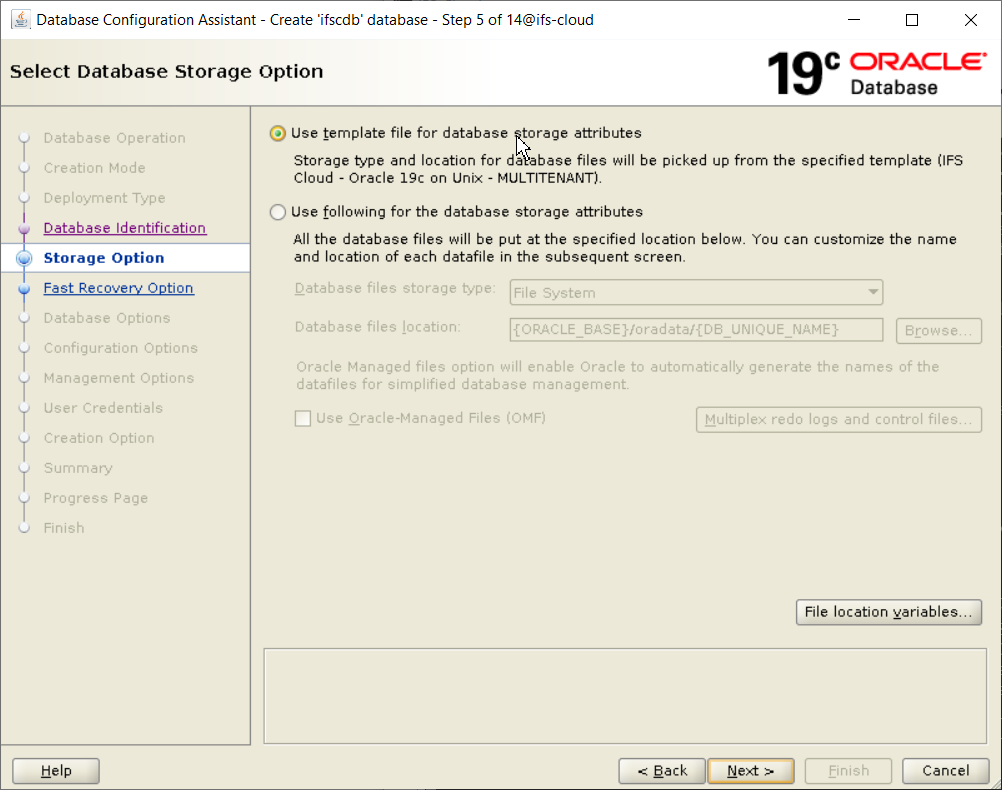Close the Database Configuration Assistant window
This screenshot has width=1002, height=790.
[x=971, y=20]
